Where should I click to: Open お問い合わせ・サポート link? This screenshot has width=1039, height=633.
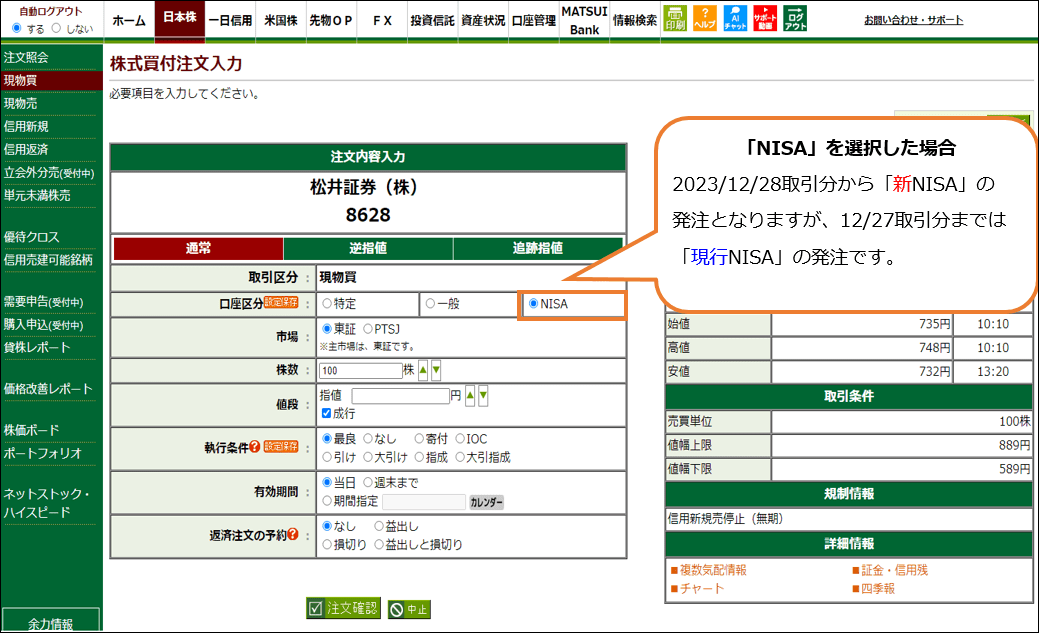(914, 20)
